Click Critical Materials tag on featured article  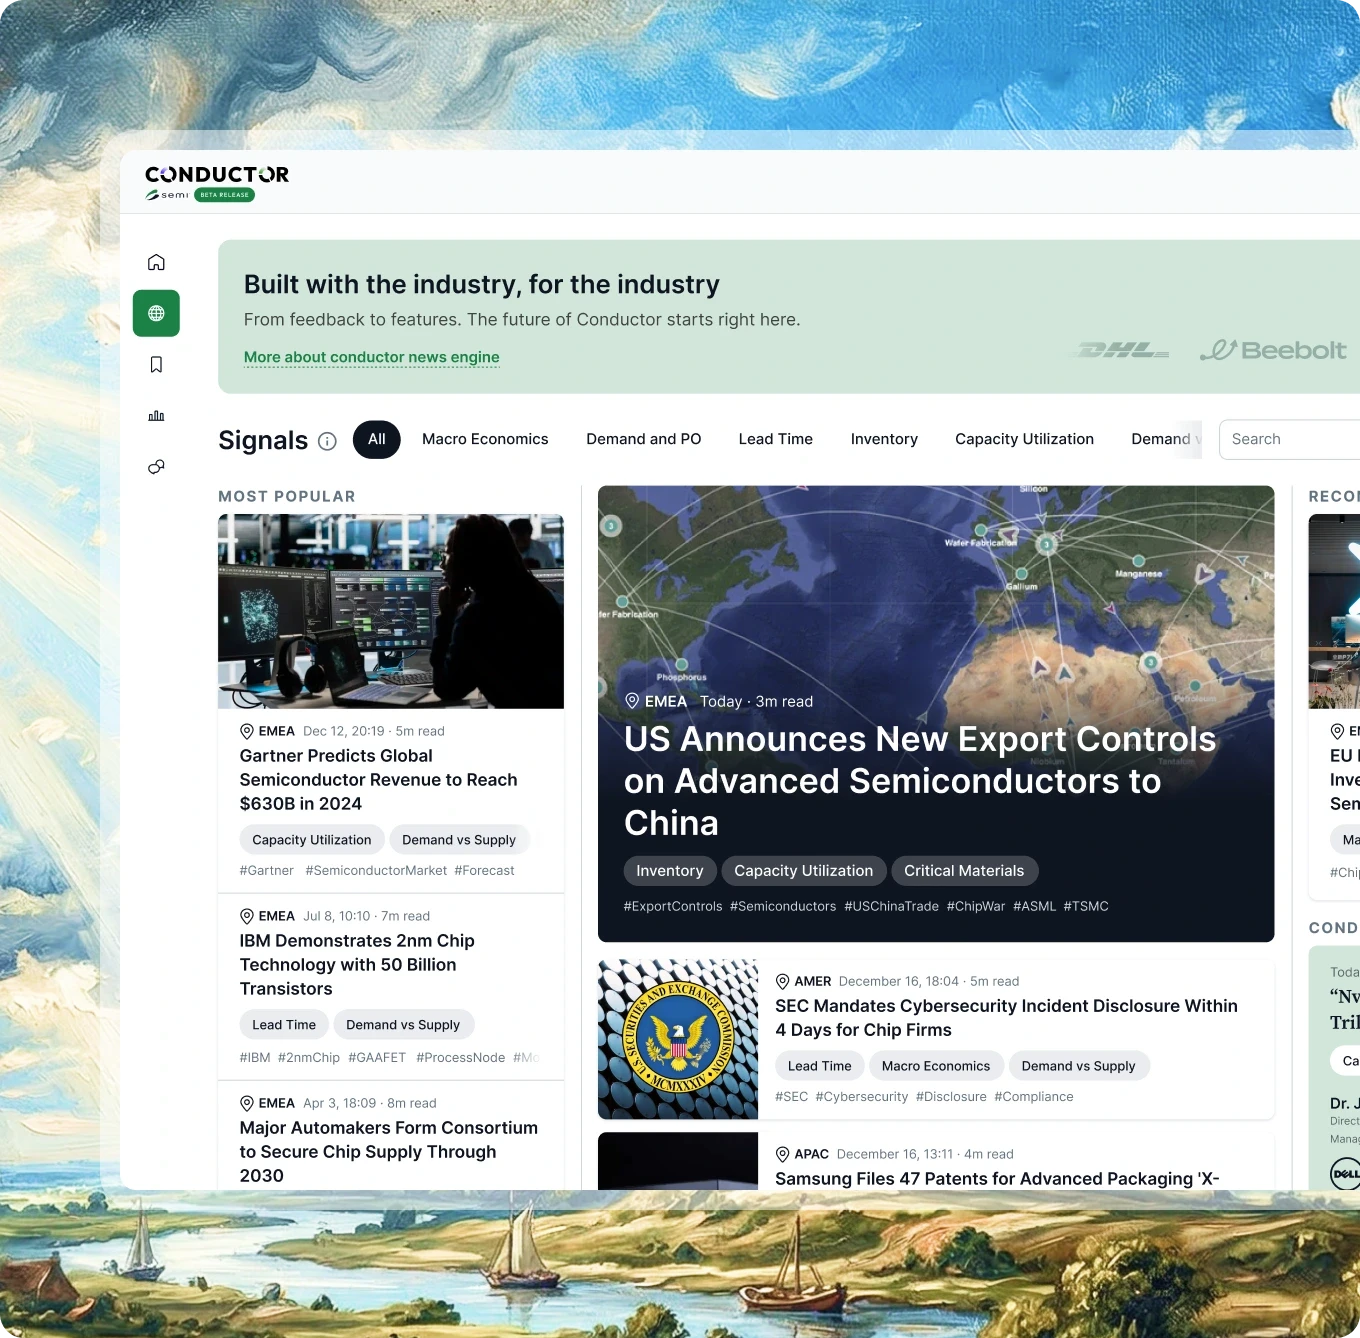click(x=964, y=871)
